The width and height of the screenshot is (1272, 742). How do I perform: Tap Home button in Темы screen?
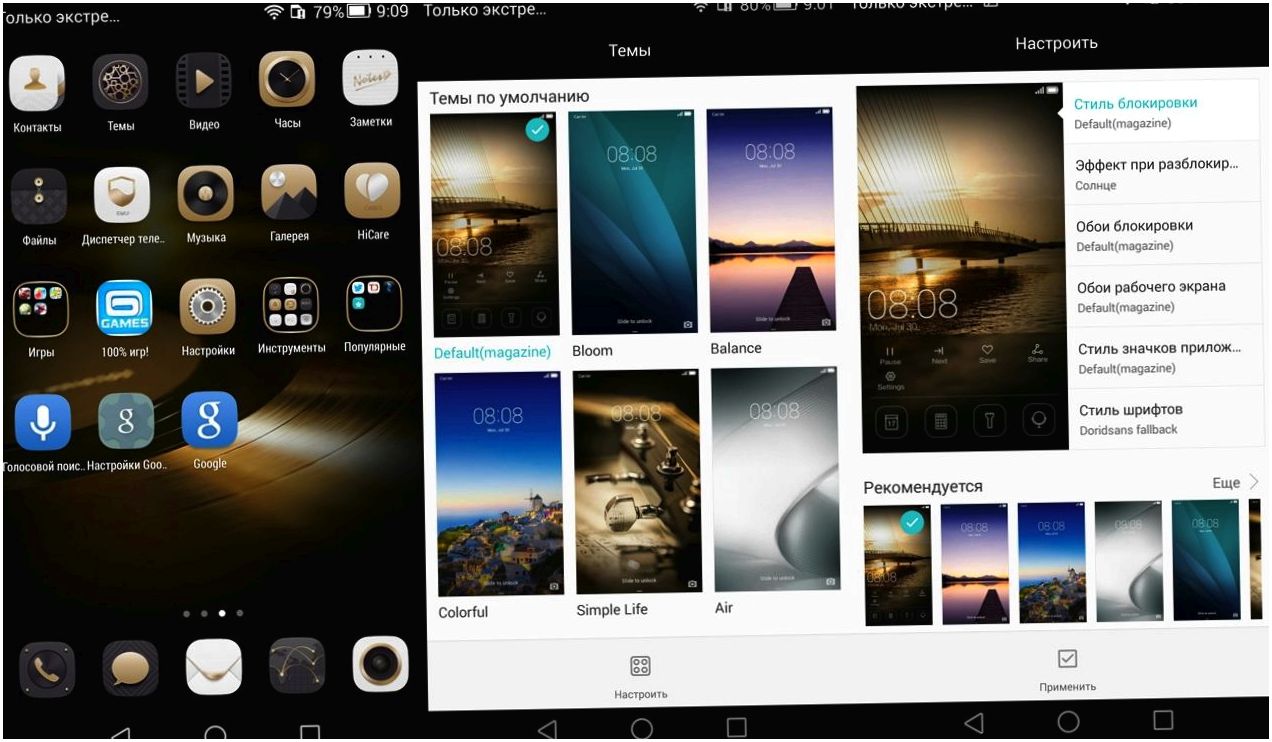(x=642, y=728)
